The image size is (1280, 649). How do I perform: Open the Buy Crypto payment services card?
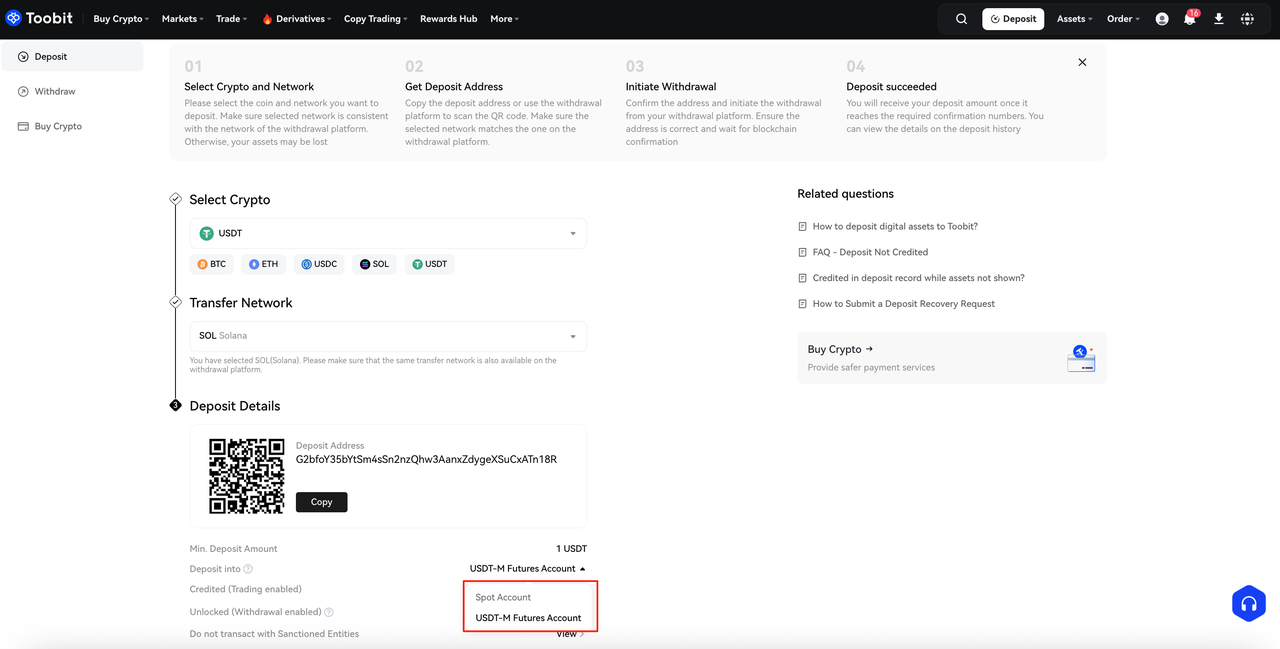point(952,358)
